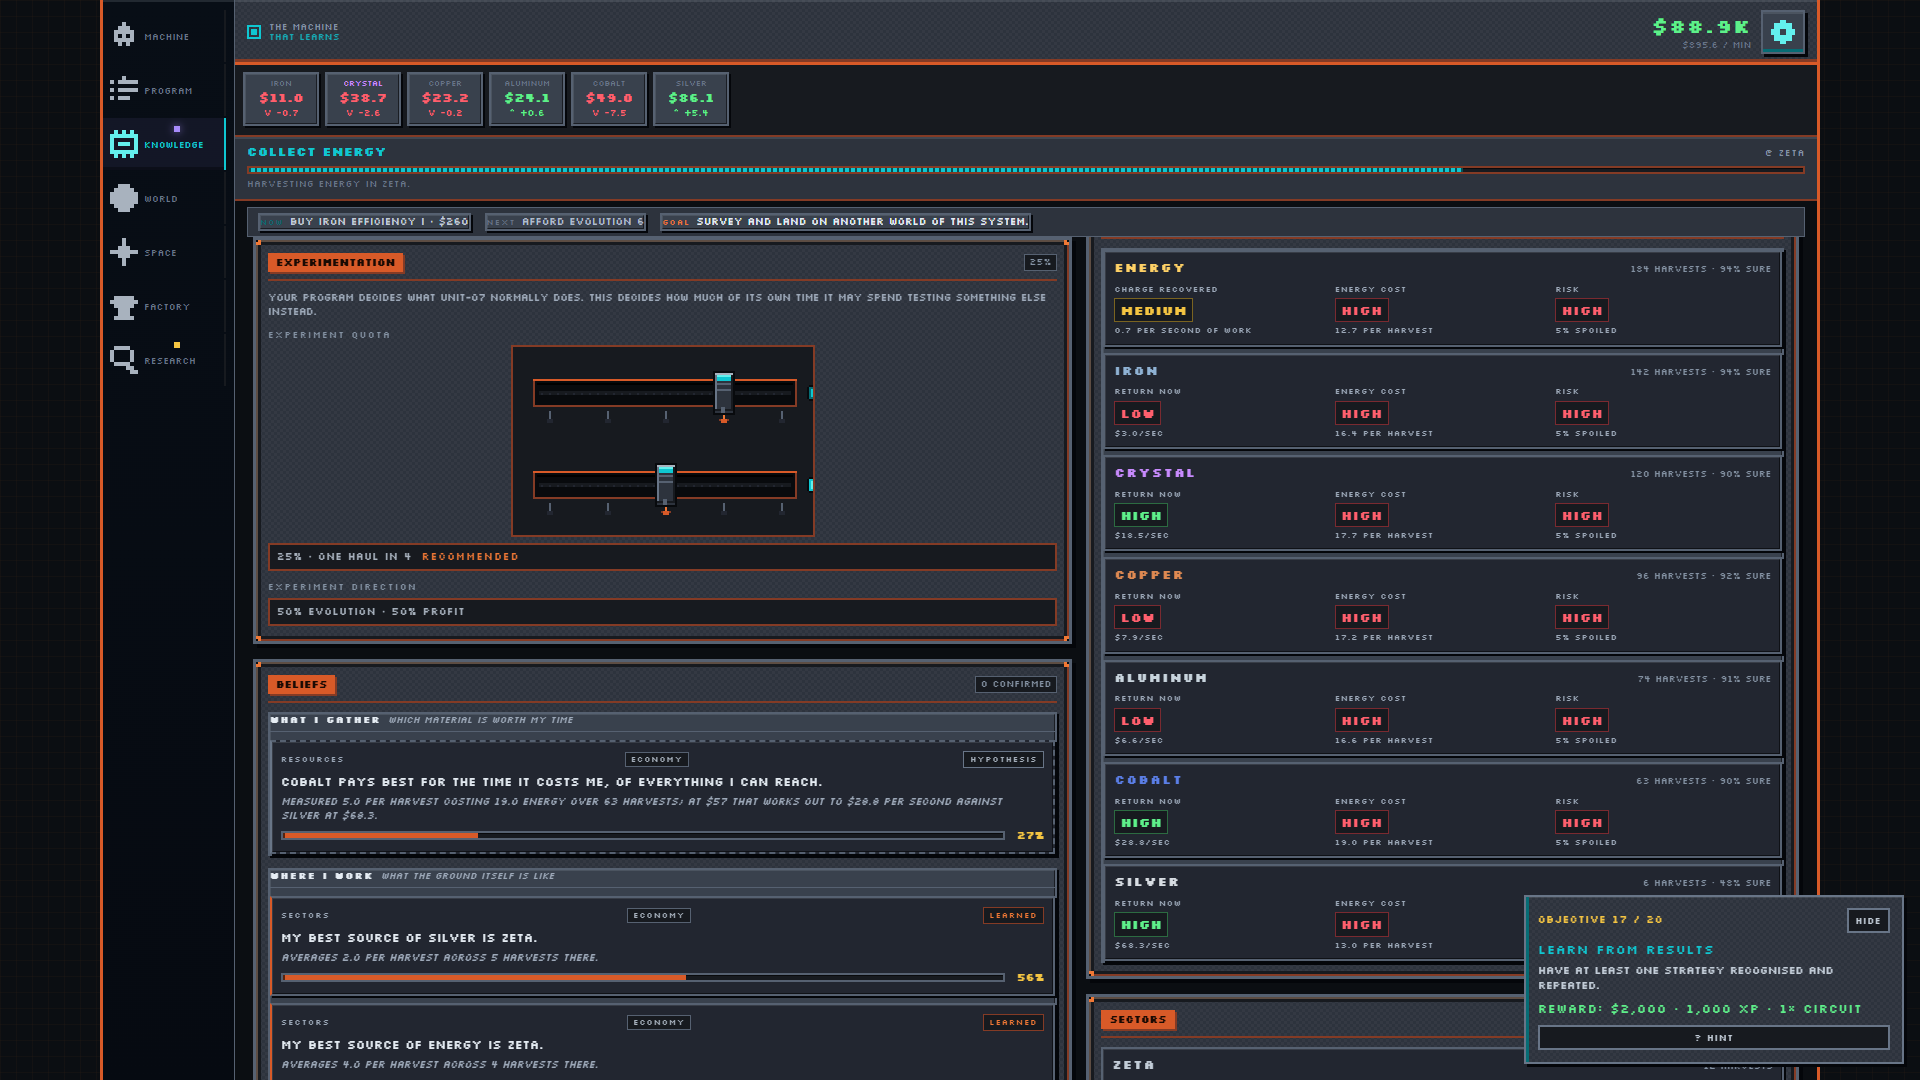
Task: Click the upper experiment quota slider handle
Action: [724, 392]
